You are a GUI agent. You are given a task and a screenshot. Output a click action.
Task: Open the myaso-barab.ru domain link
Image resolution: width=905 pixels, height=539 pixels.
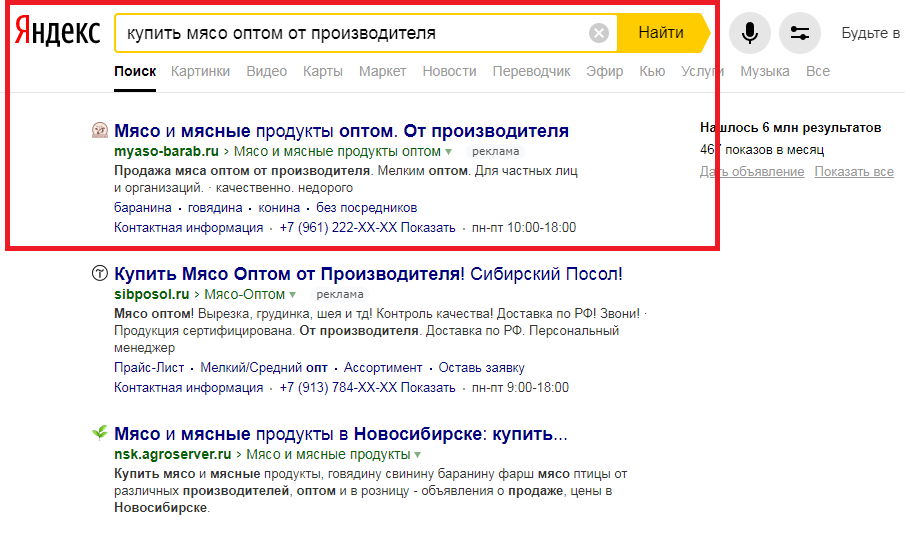point(166,151)
